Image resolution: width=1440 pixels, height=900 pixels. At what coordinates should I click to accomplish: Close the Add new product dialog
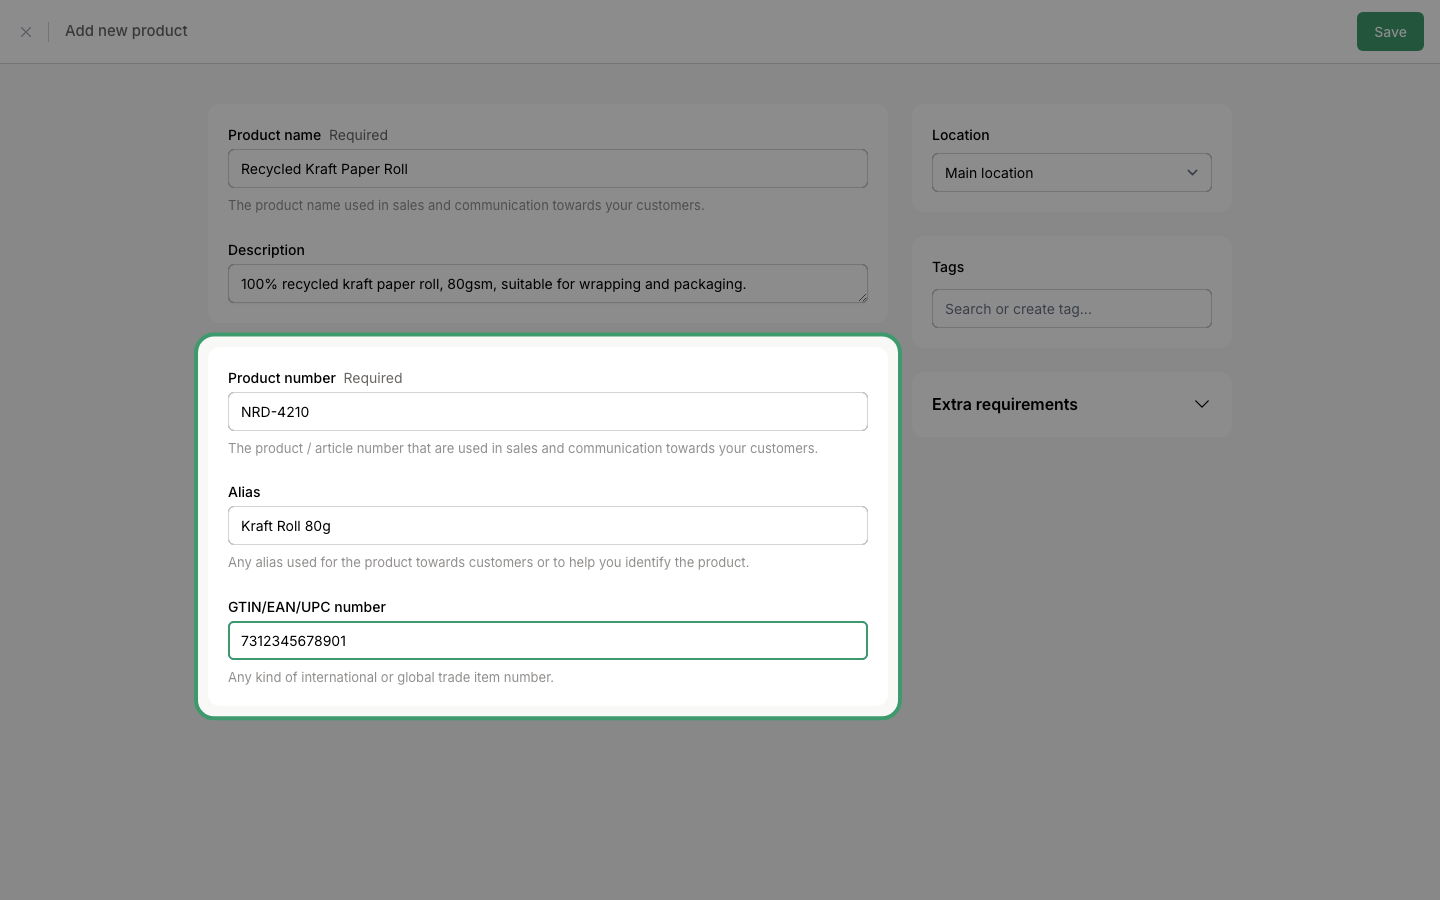coord(26,32)
